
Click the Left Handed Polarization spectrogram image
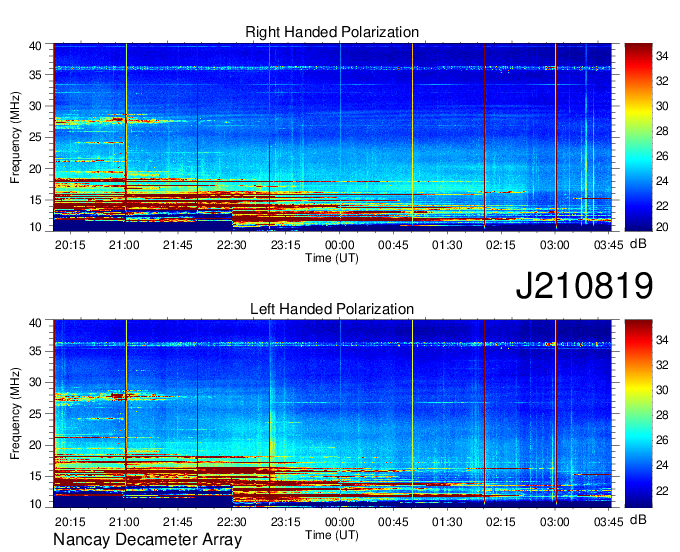coord(332,414)
